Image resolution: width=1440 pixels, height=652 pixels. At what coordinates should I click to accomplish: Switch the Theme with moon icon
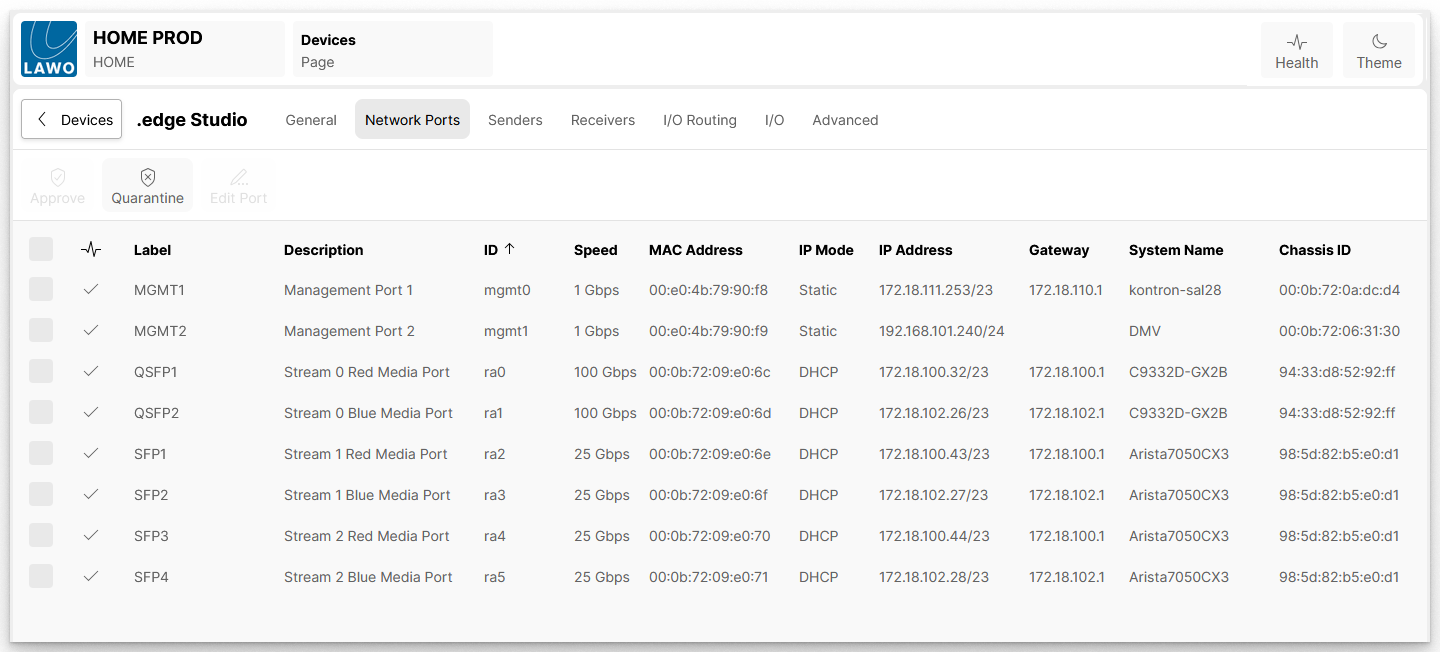(1378, 50)
